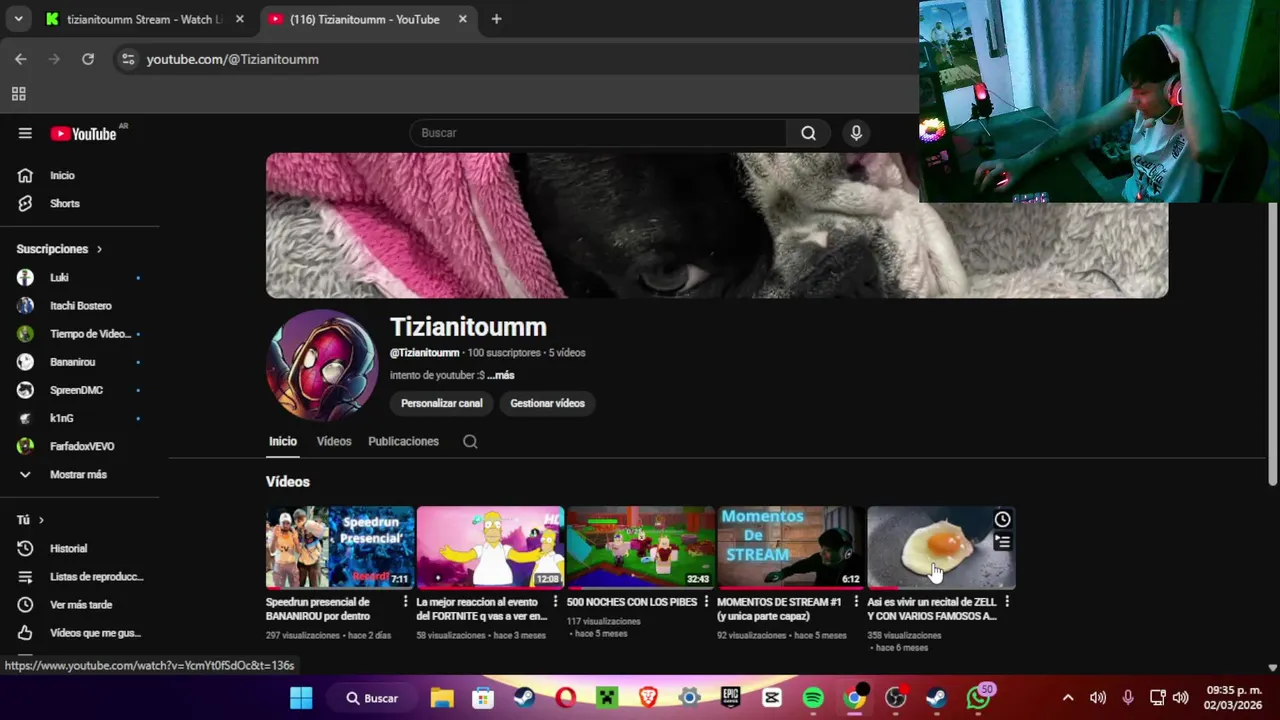
Task: Select the Publicaciones channel tab
Action: [x=403, y=441]
